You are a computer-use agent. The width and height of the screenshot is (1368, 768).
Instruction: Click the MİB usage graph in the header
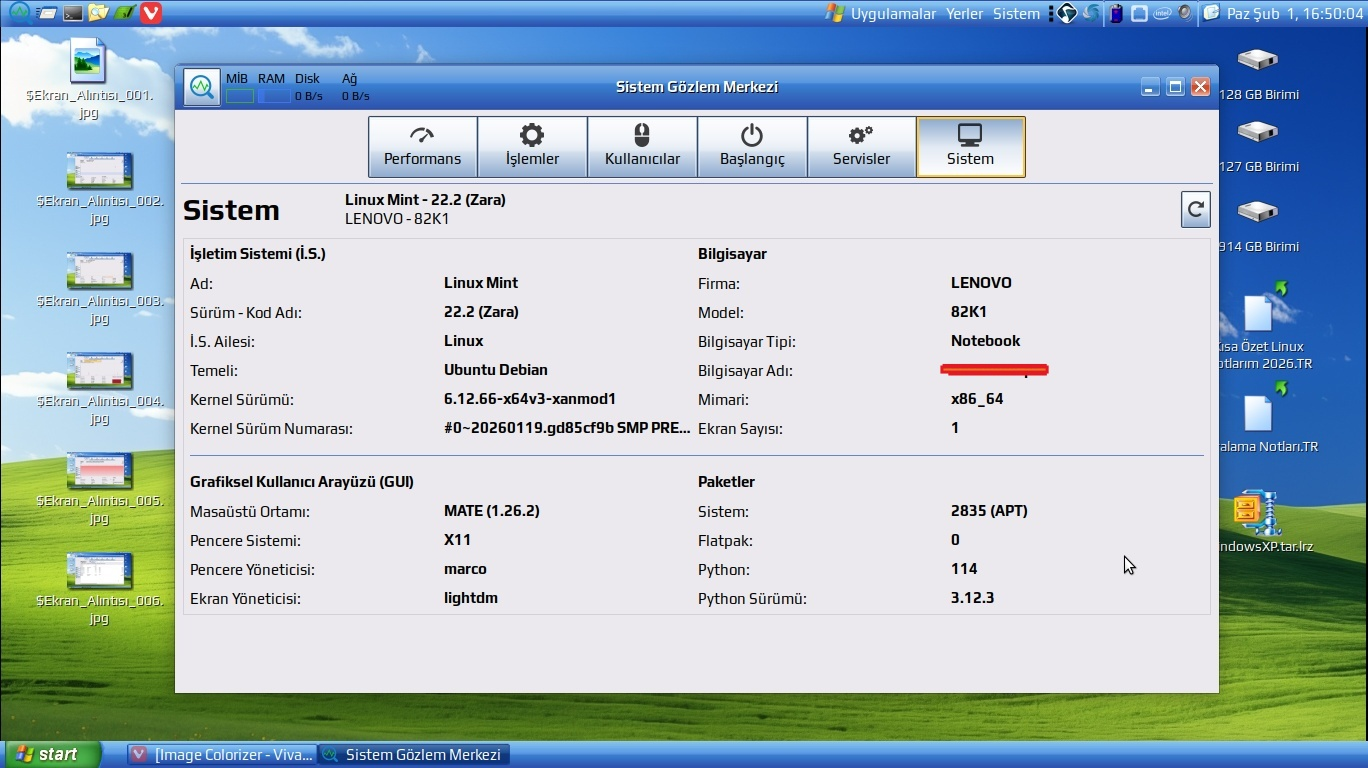(239, 96)
